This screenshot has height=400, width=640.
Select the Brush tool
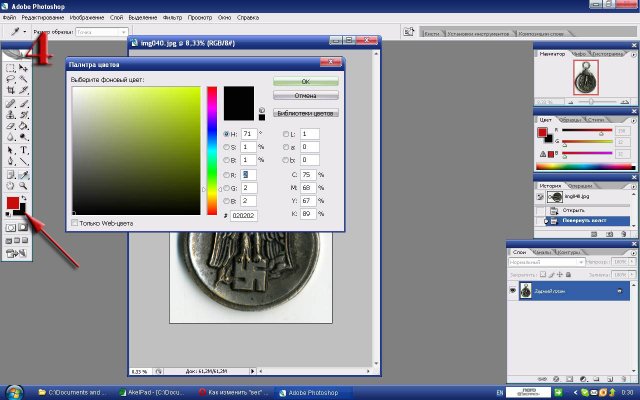click(x=23, y=104)
